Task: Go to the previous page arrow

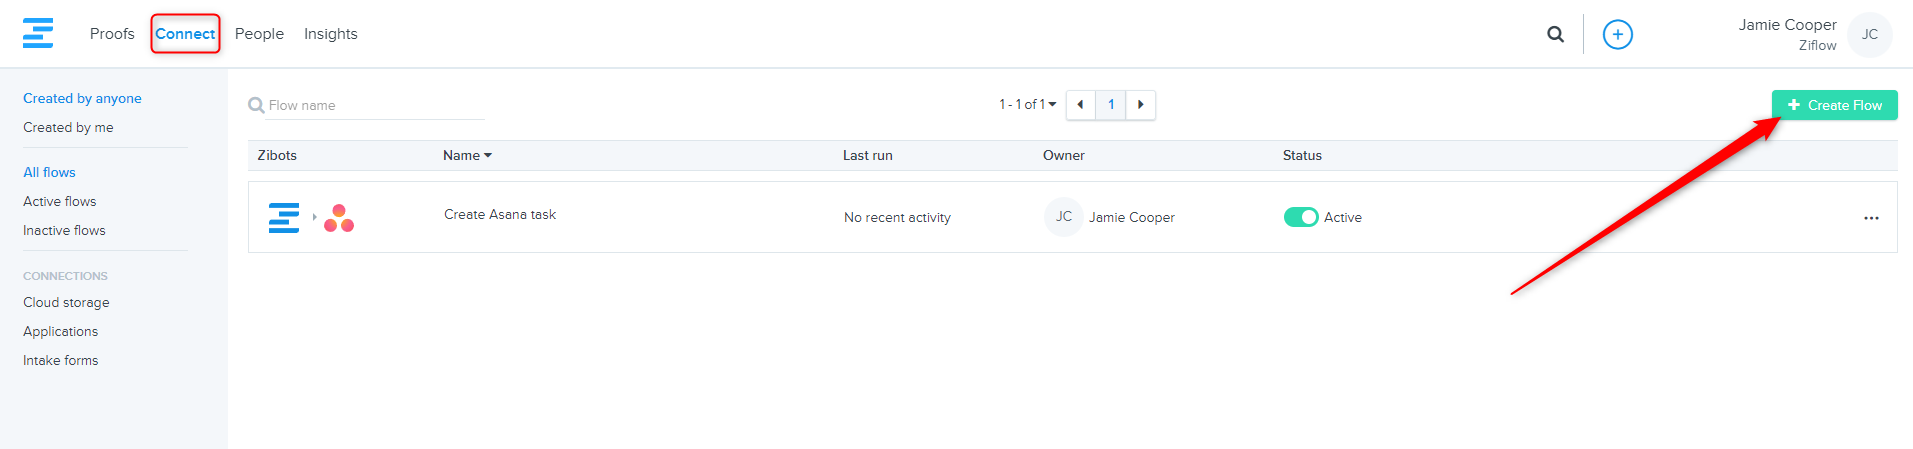Action: click(x=1080, y=105)
